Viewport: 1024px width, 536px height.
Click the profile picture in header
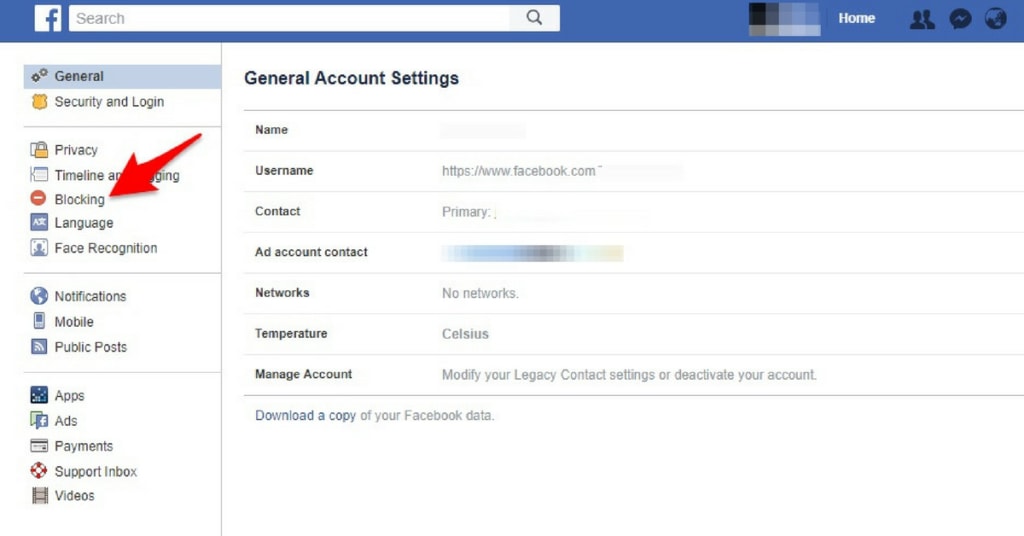click(784, 19)
